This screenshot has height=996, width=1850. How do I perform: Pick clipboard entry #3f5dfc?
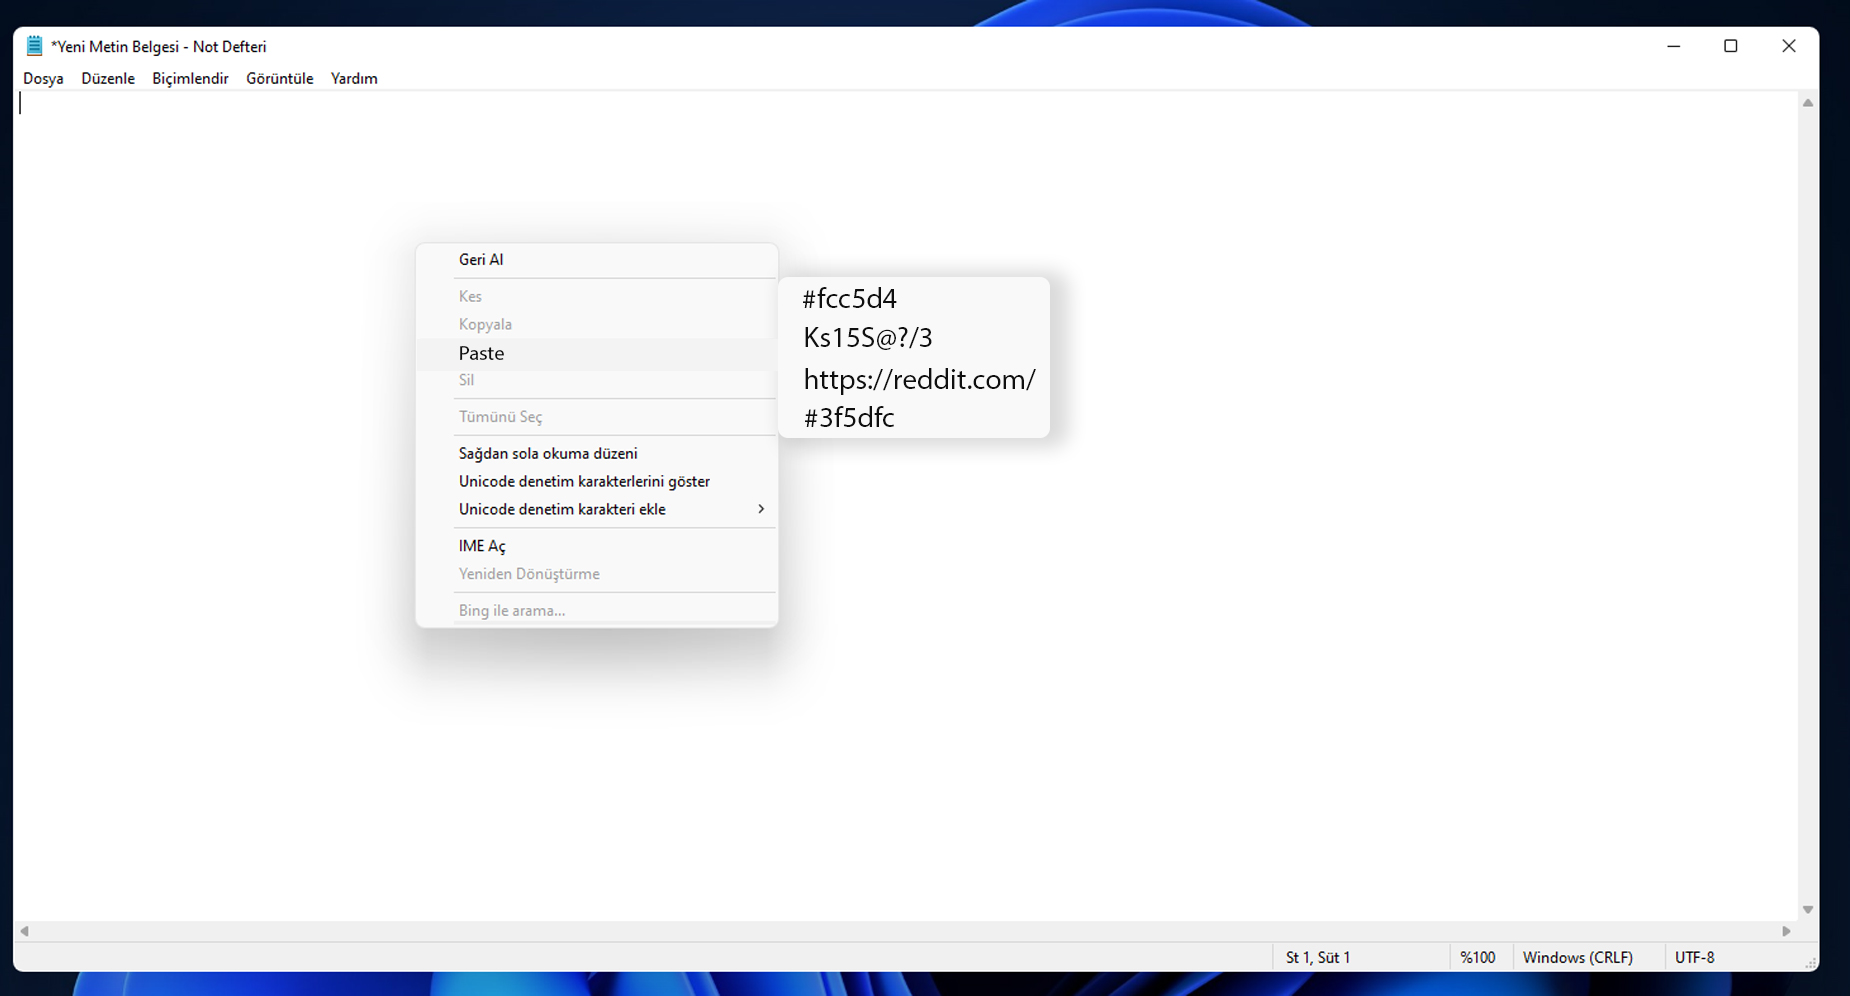849,417
